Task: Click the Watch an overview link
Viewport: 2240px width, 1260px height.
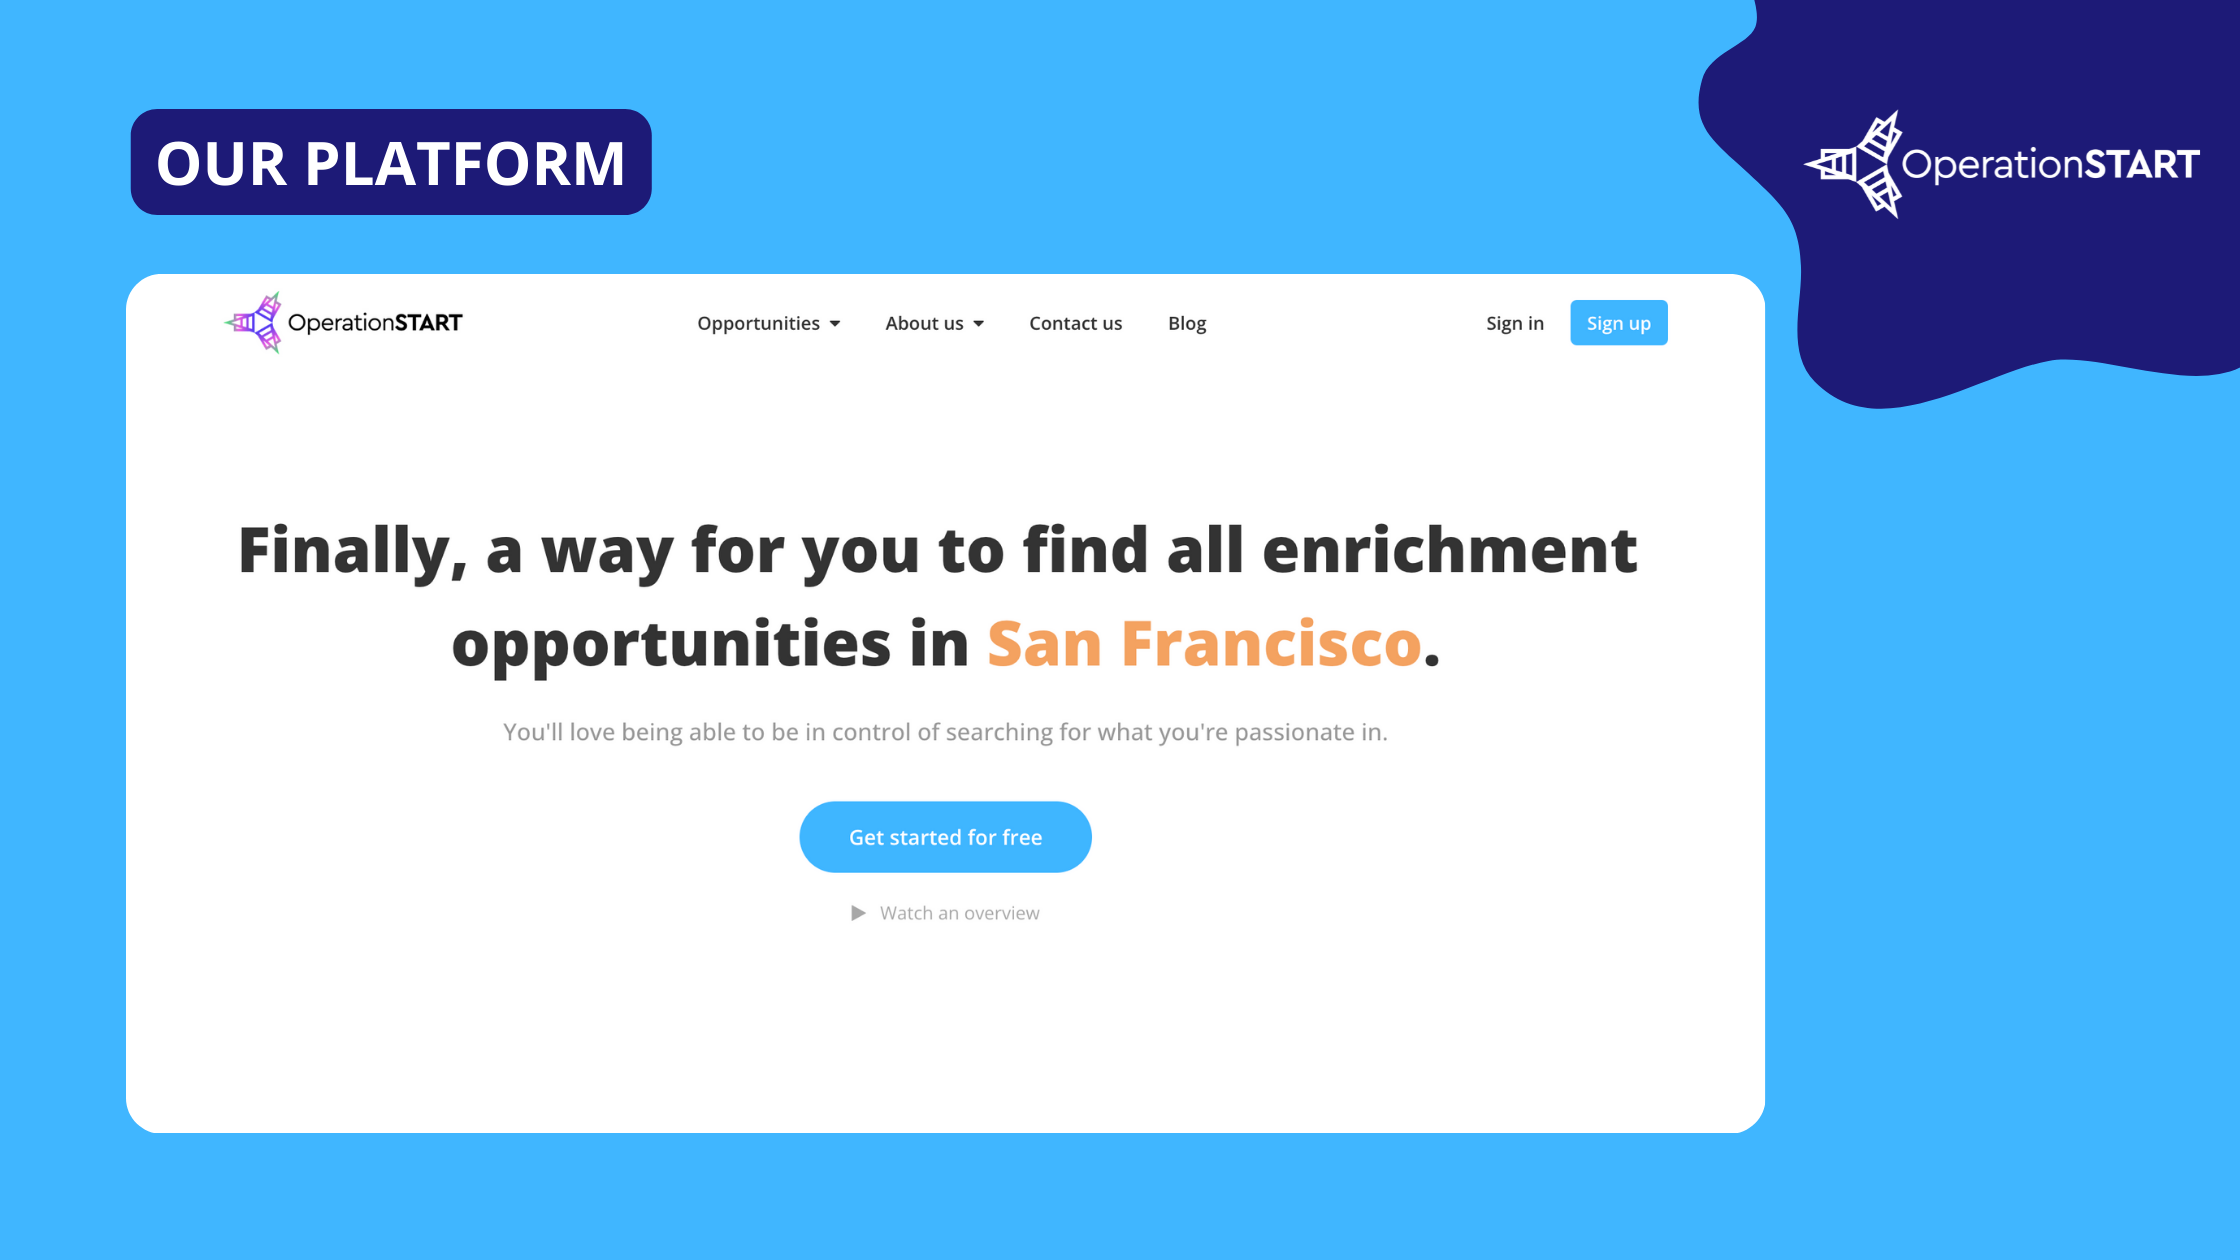Action: point(945,912)
